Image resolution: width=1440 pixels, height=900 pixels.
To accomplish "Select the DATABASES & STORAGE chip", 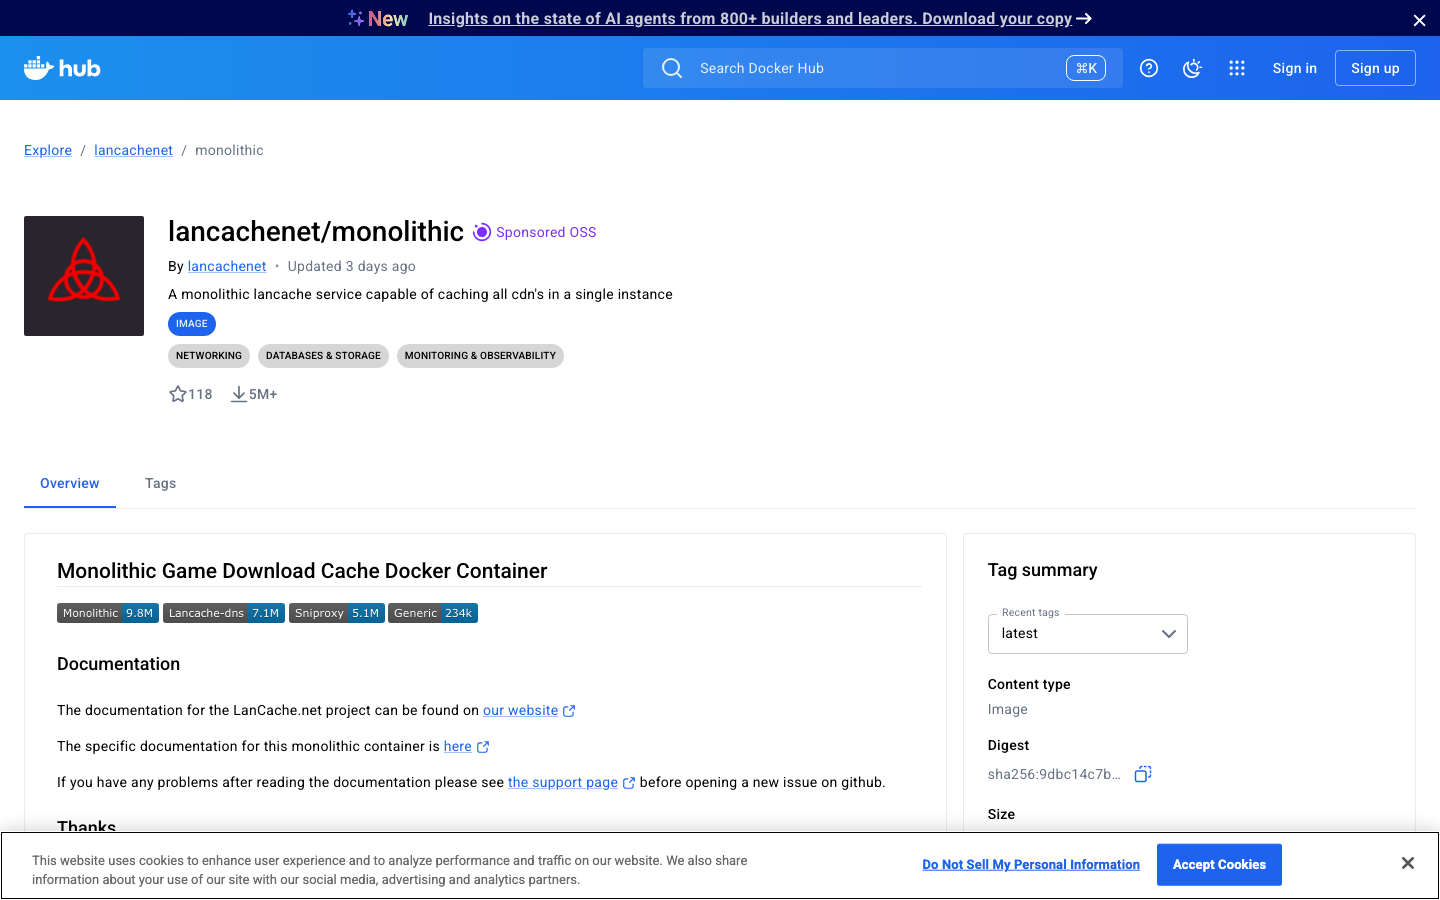I will [x=323, y=356].
